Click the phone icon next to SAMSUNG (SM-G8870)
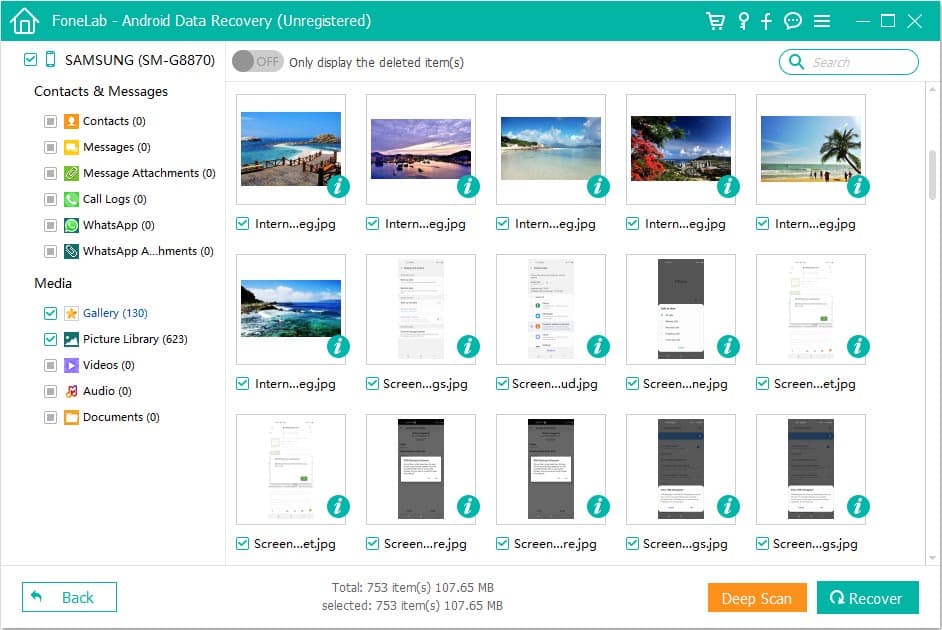The width and height of the screenshot is (942, 630). tap(52, 60)
